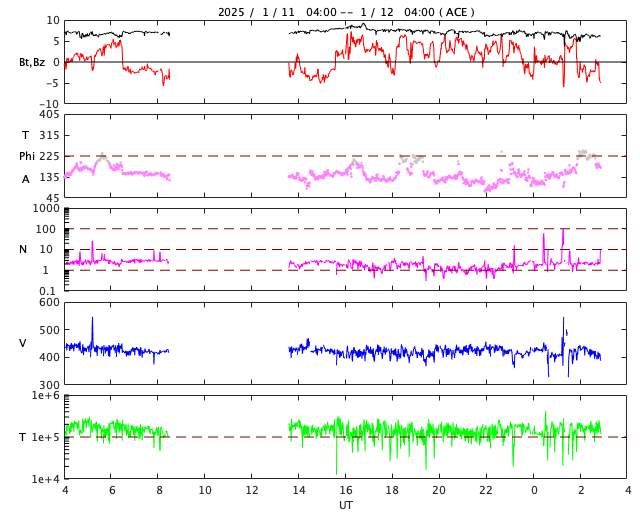
Task: Click the plot title with the ACE date range
Action: pyautogui.click(x=346, y=12)
